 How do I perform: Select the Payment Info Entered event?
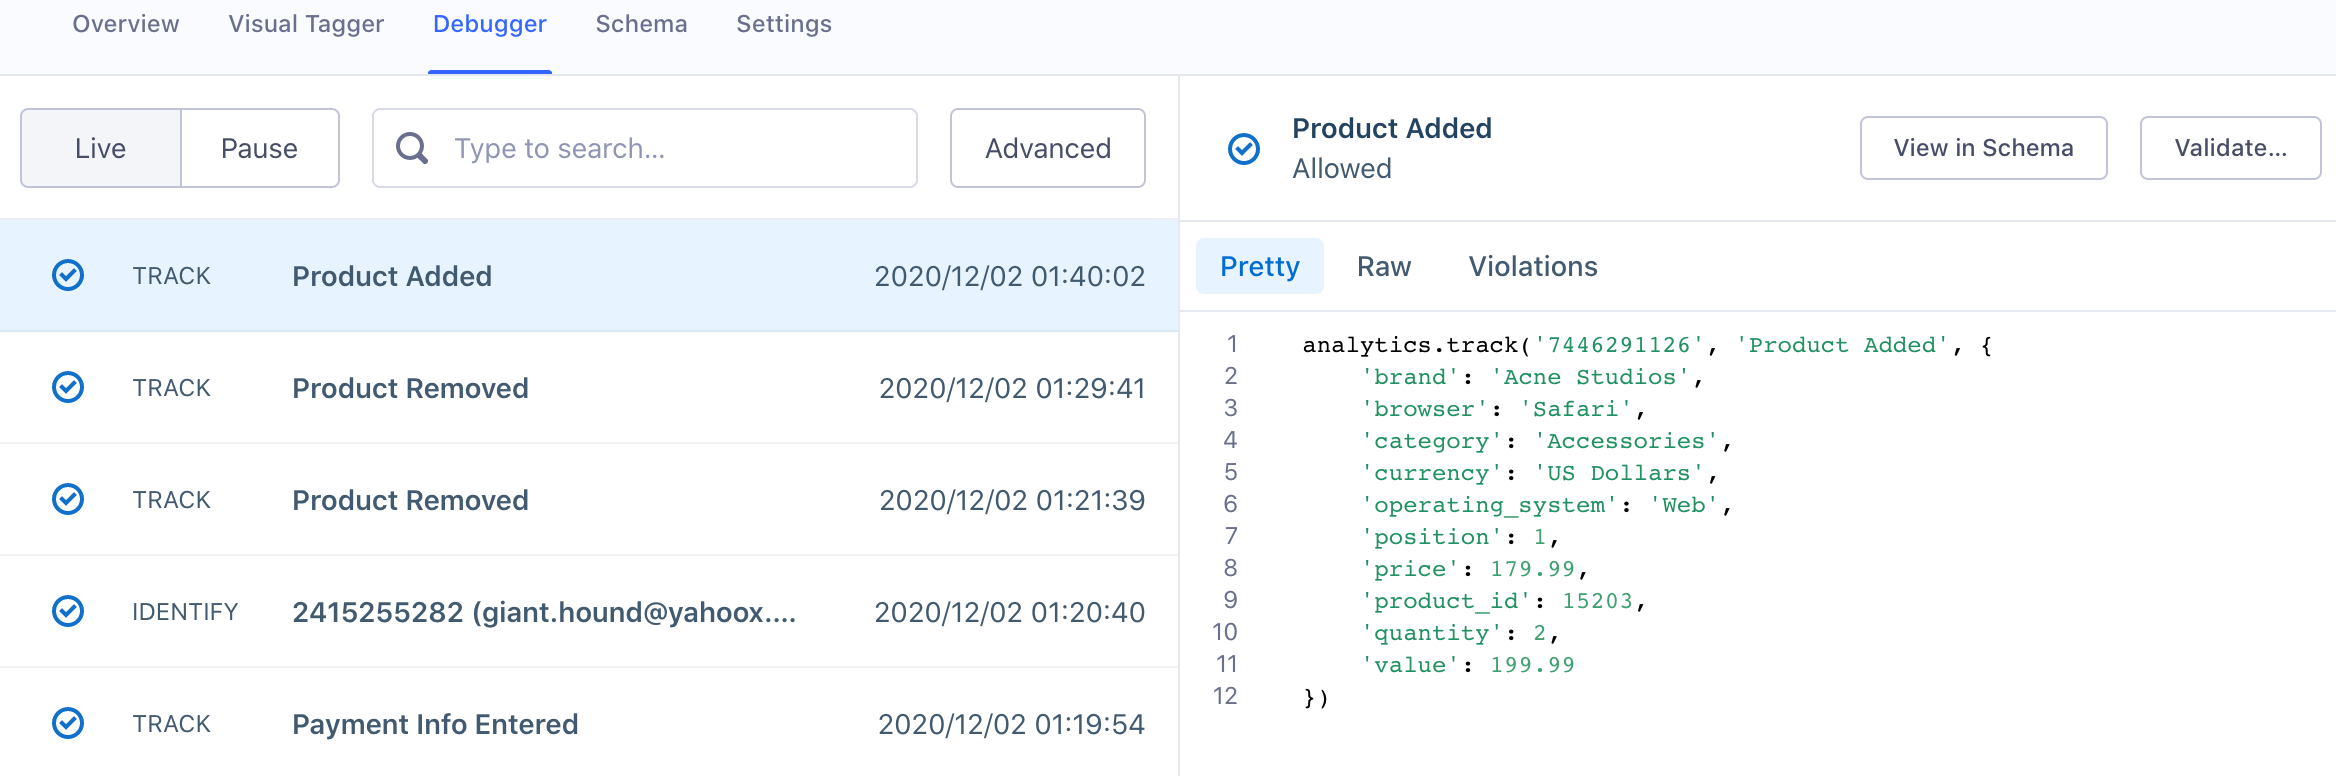(x=435, y=723)
